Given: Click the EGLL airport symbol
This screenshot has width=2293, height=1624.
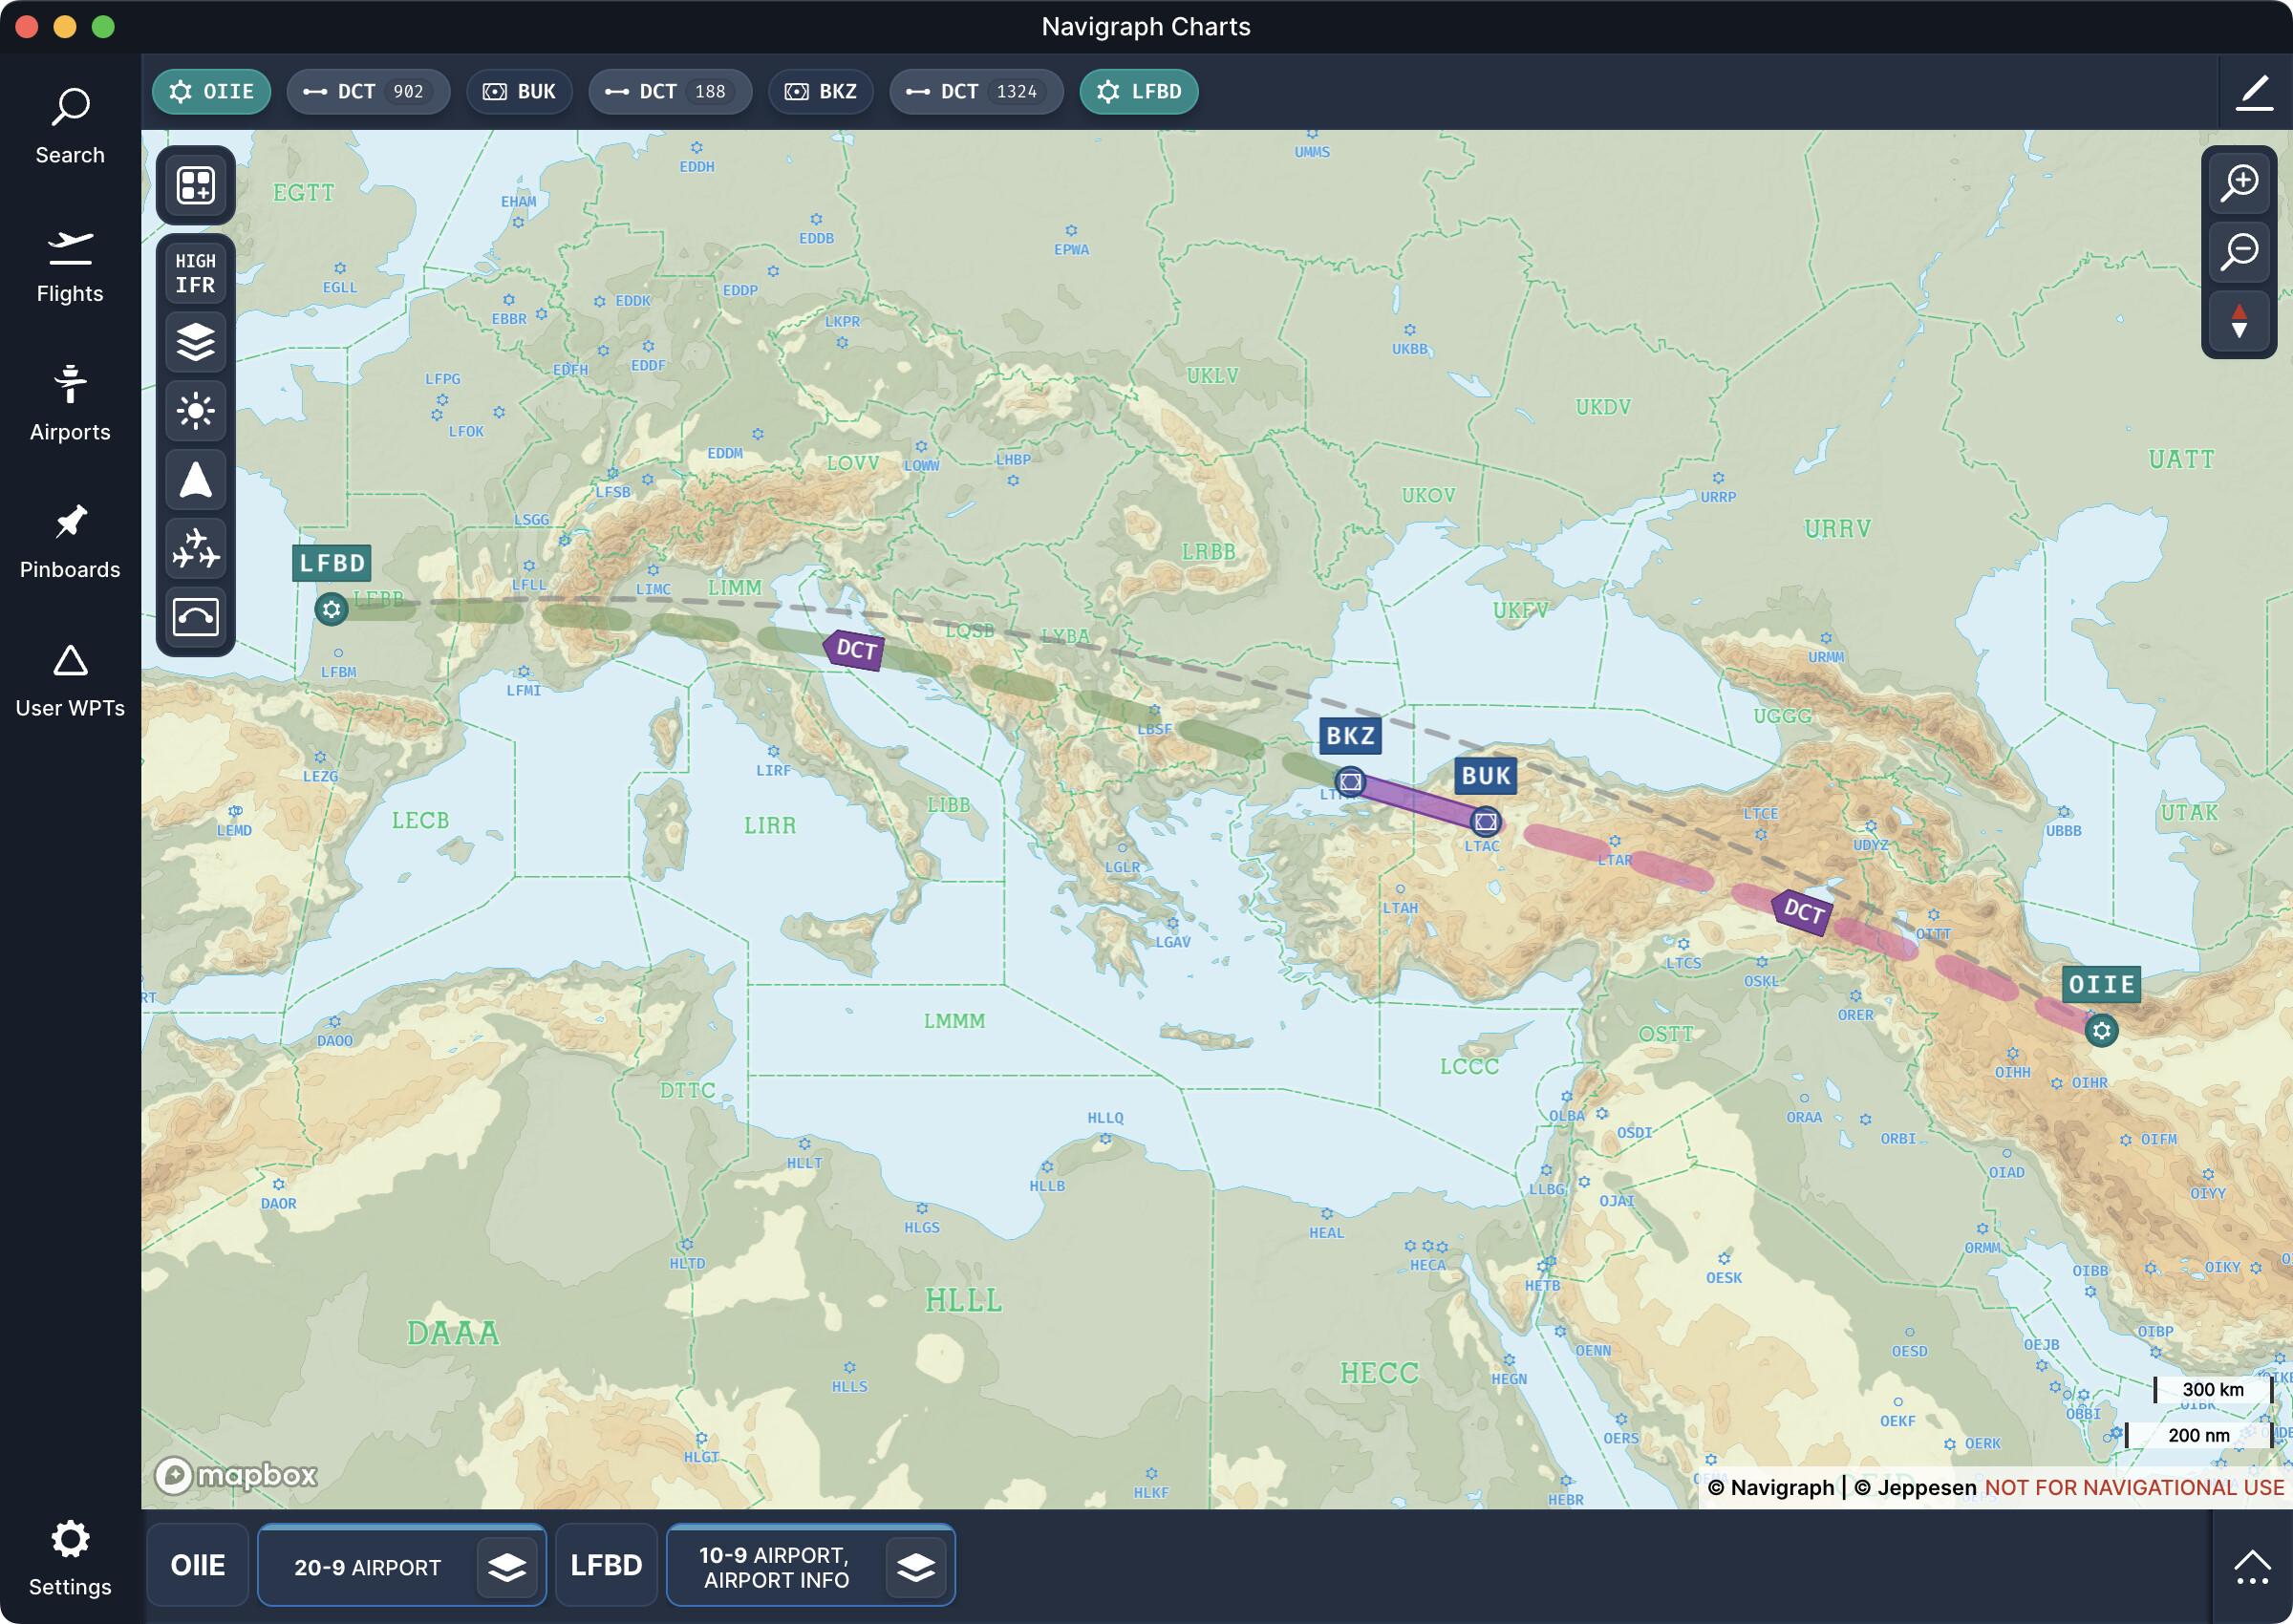Looking at the screenshot, I should pos(340,269).
